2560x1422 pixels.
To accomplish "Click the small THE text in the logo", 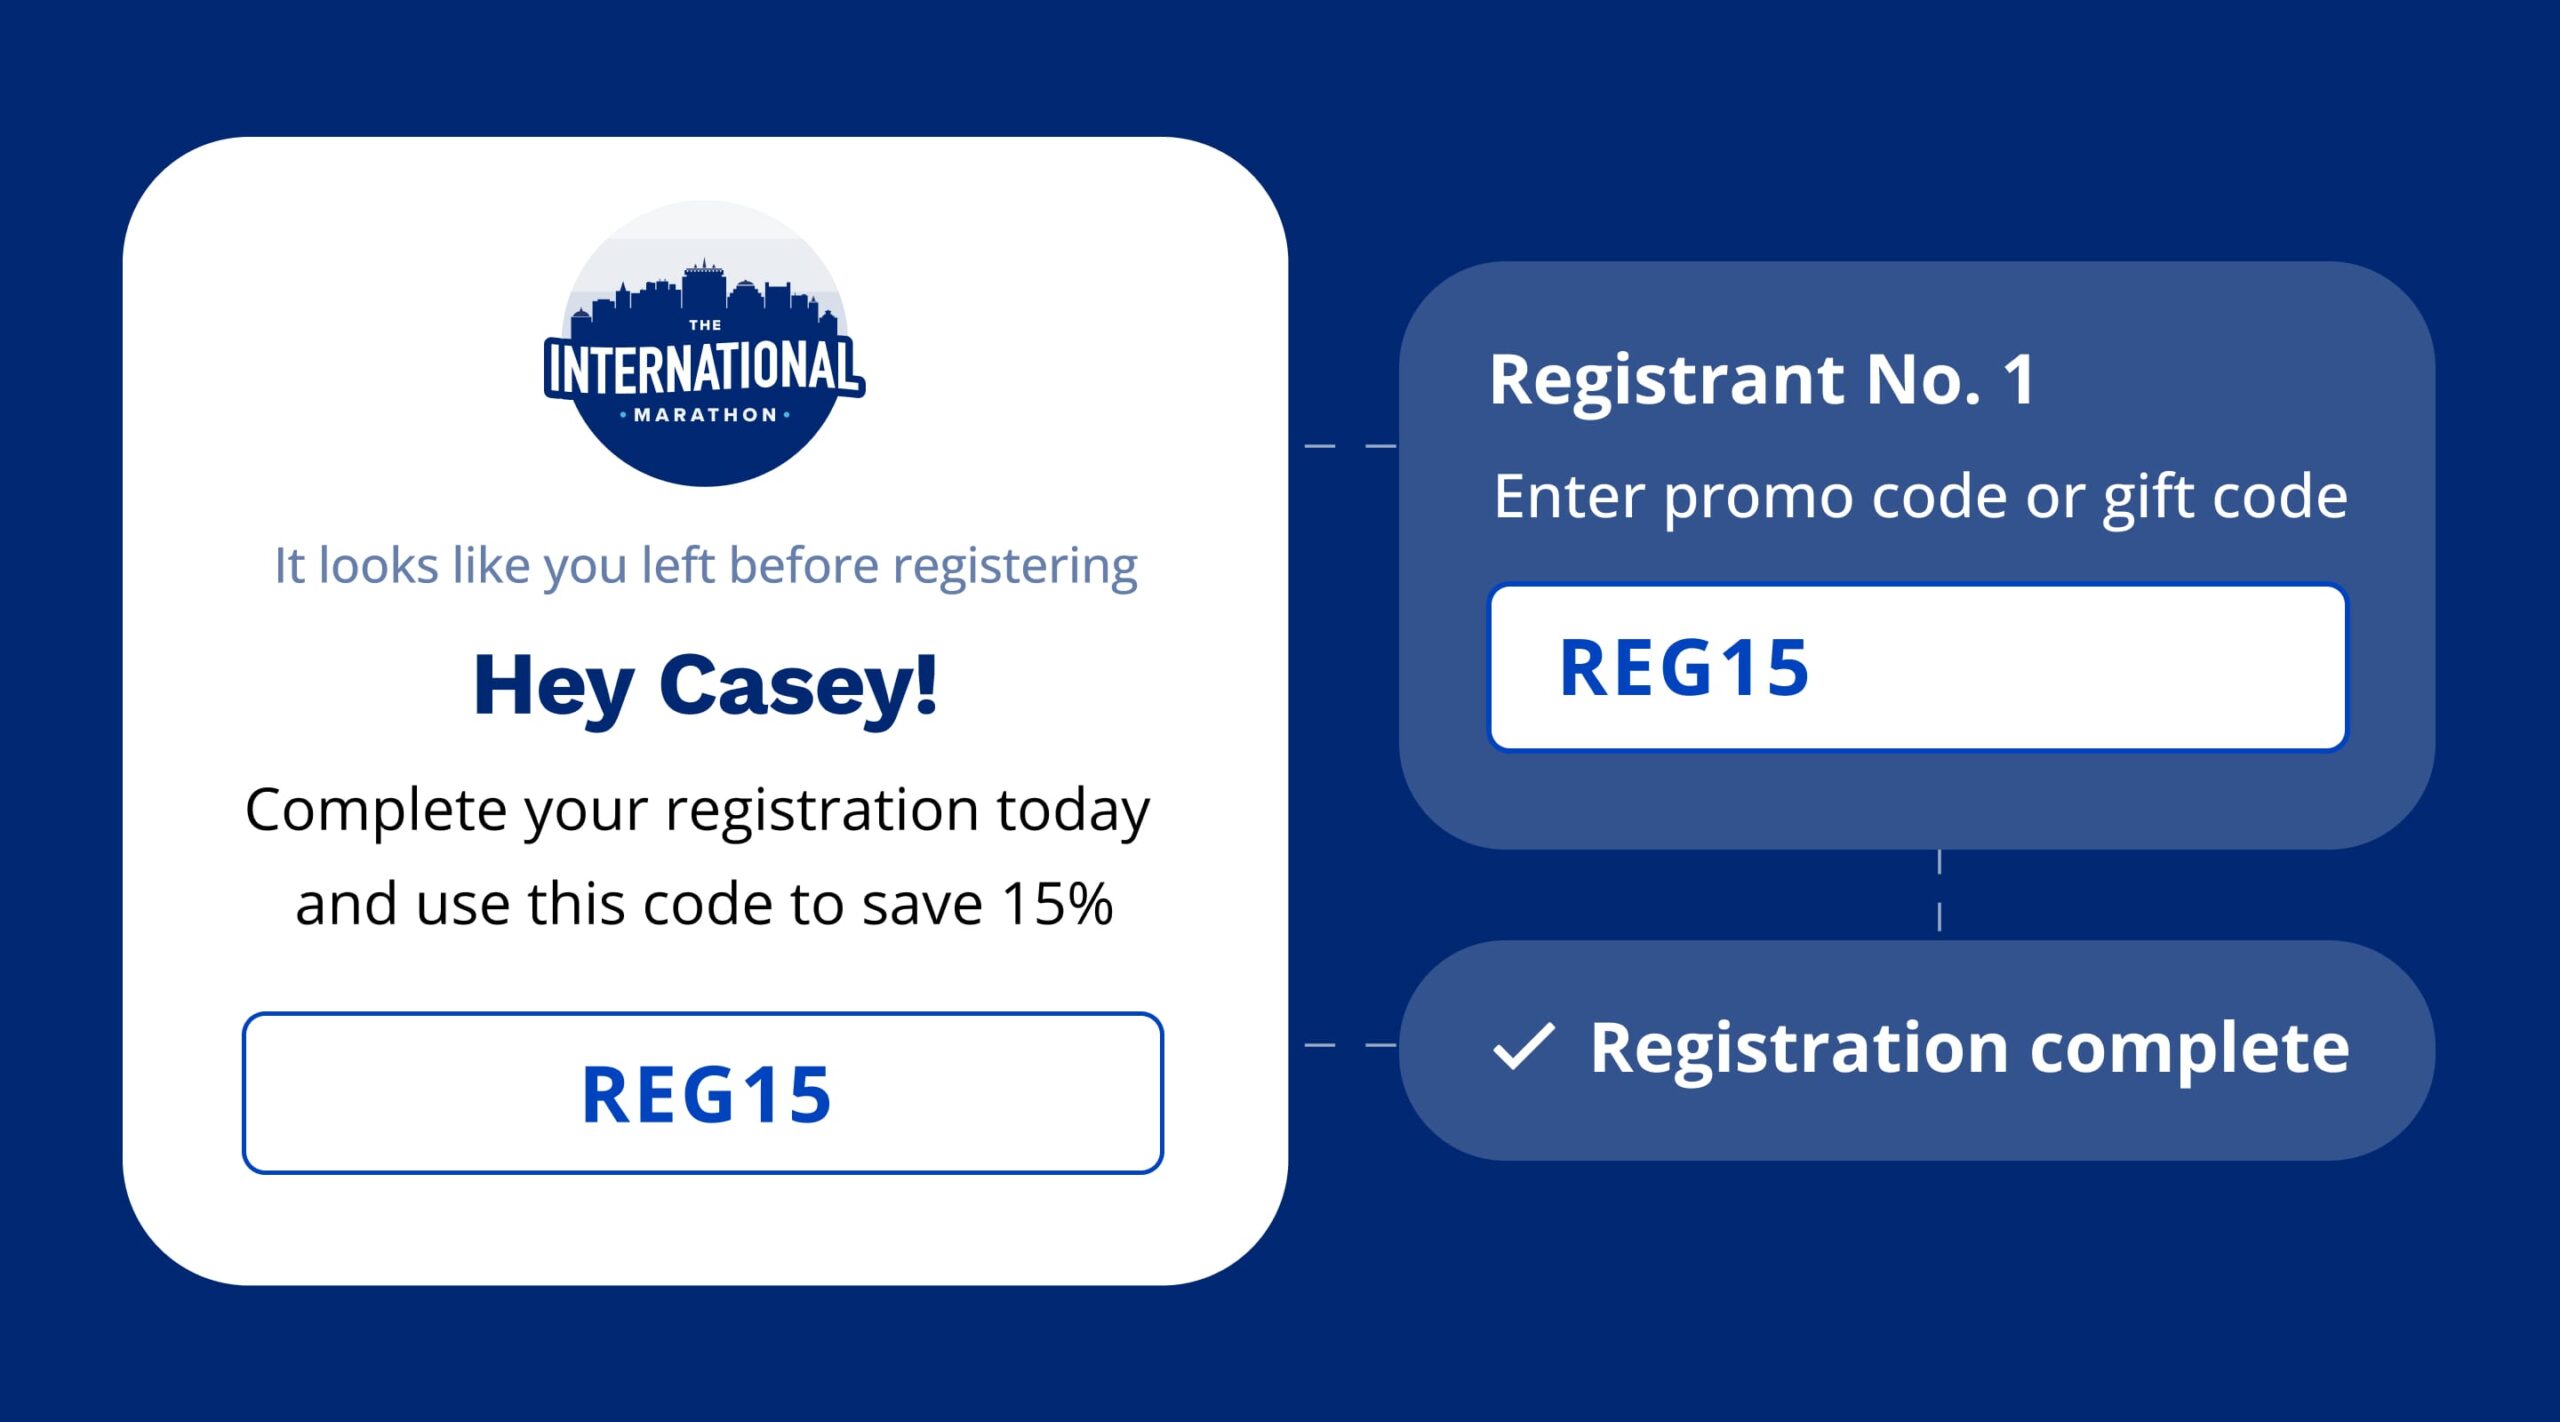I will click(x=705, y=325).
